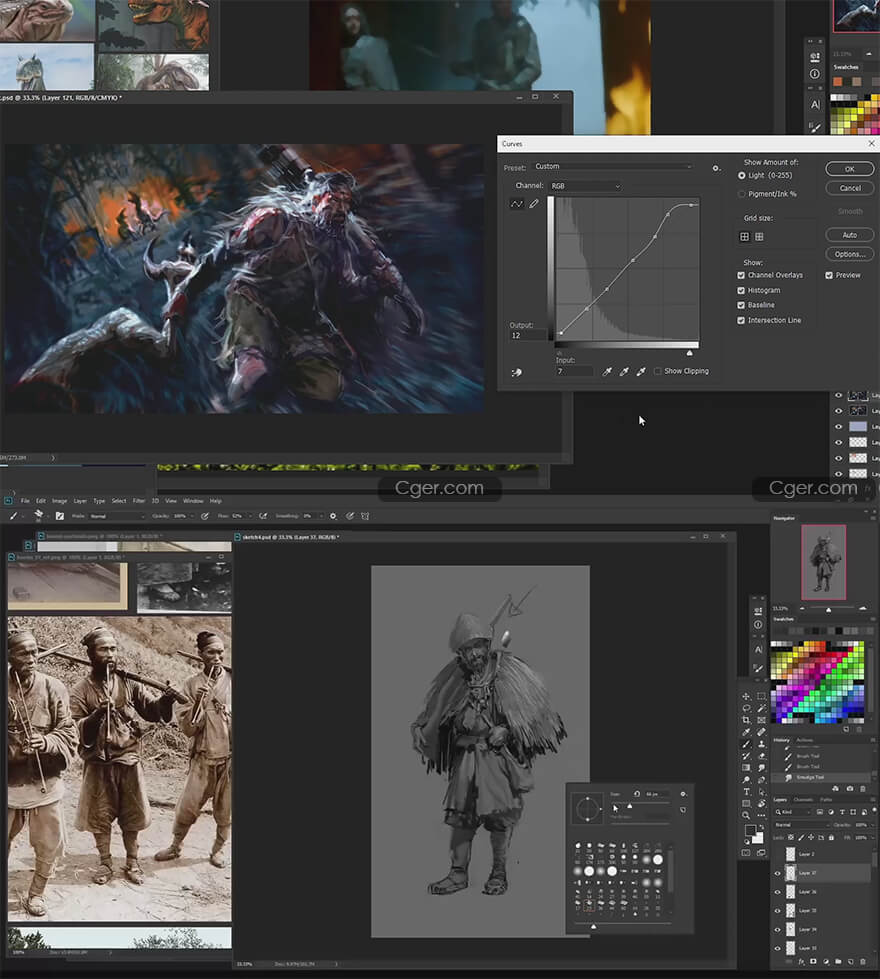Select the simple grid size icon
The width and height of the screenshot is (880, 979).
744,237
